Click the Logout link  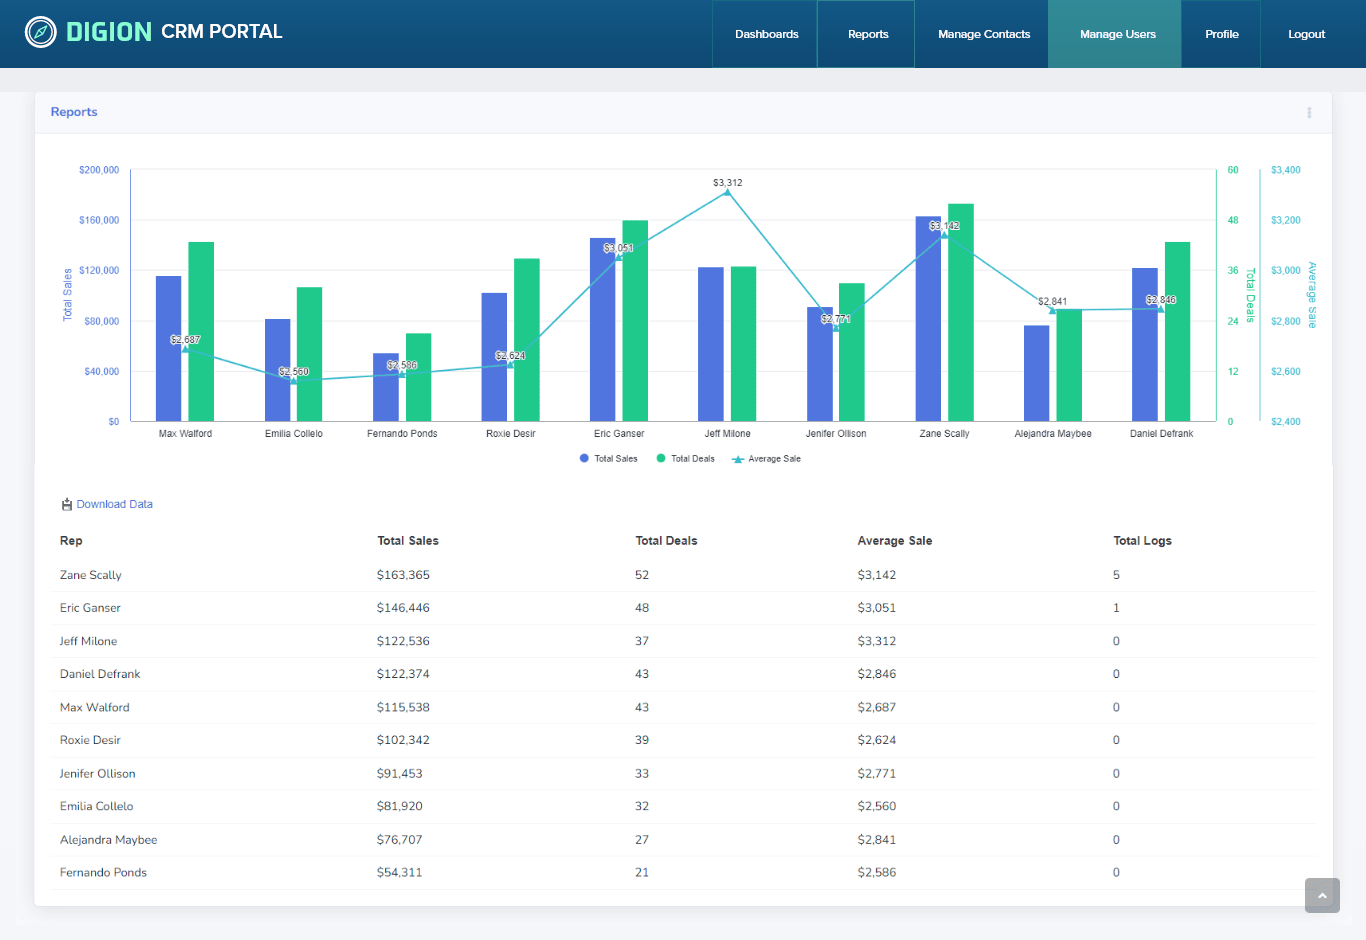pyautogui.click(x=1306, y=34)
